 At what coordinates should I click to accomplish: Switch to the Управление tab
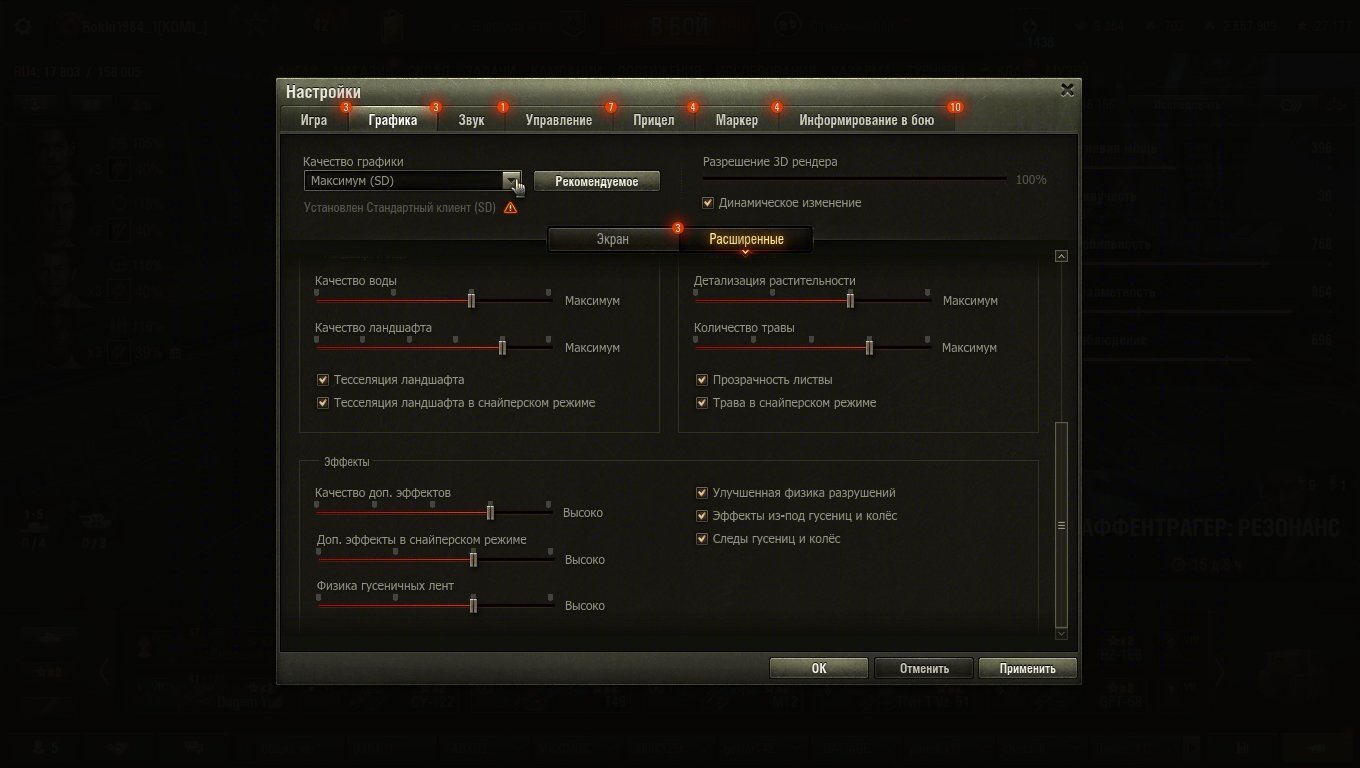[558, 120]
